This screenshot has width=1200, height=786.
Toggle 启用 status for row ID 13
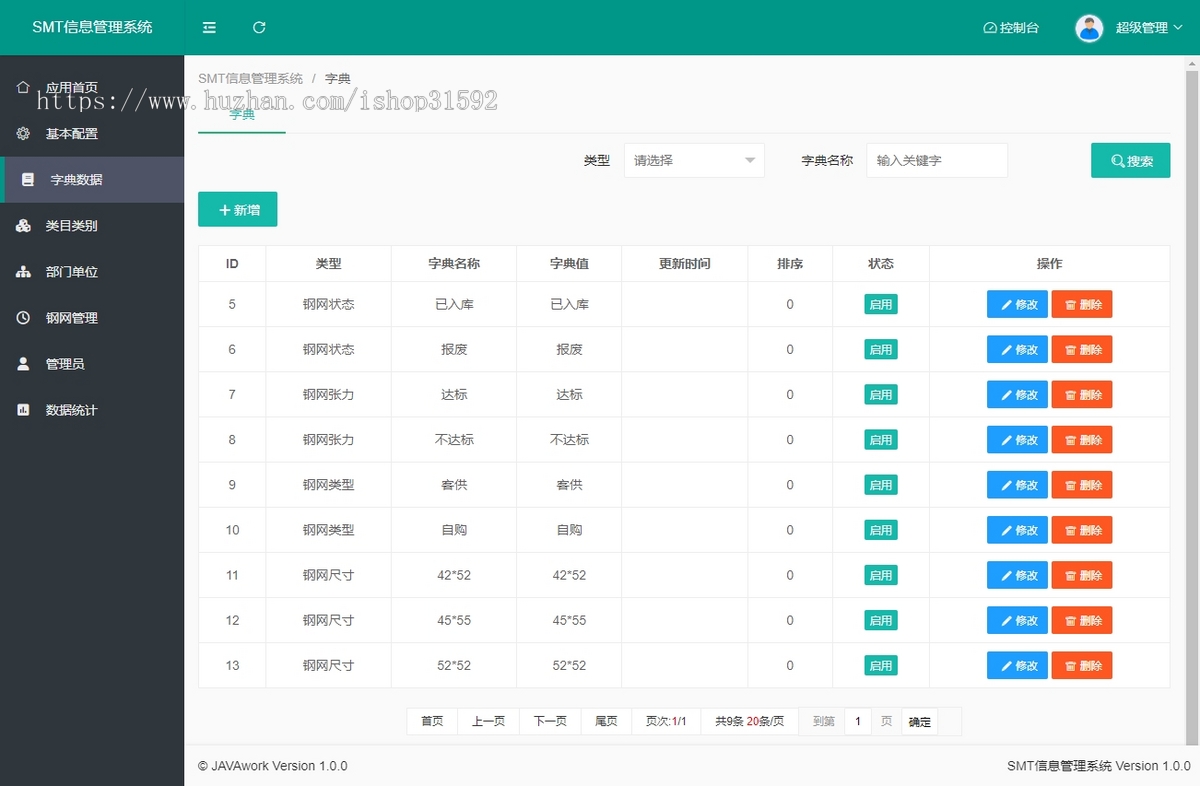pyautogui.click(x=881, y=664)
